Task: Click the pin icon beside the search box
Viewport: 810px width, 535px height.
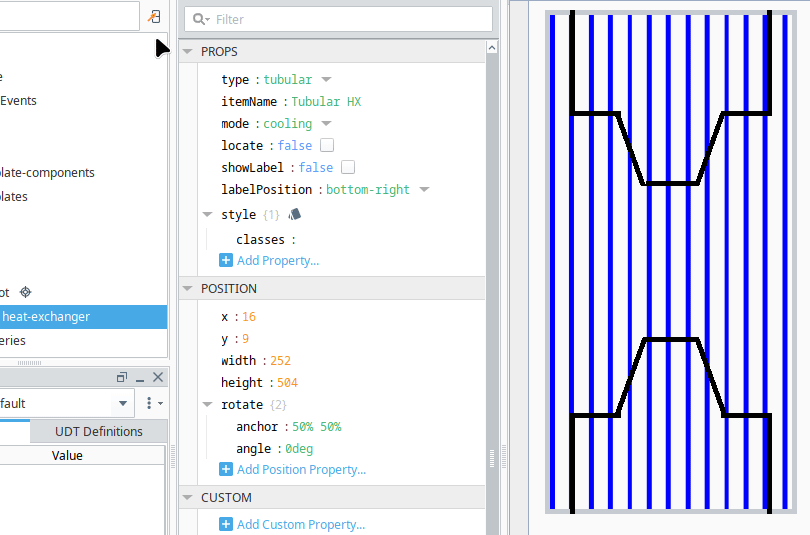Action: click(154, 17)
